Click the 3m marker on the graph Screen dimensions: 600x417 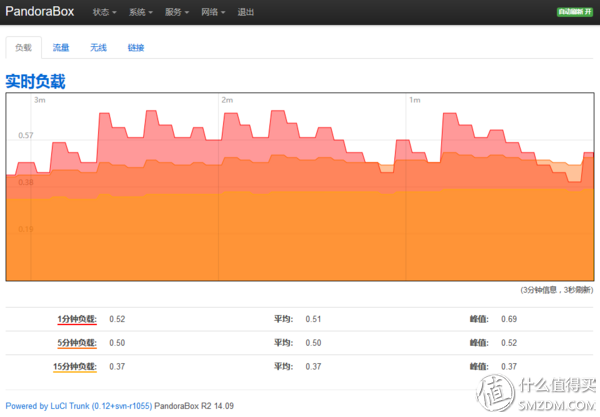[x=40, y=100]
